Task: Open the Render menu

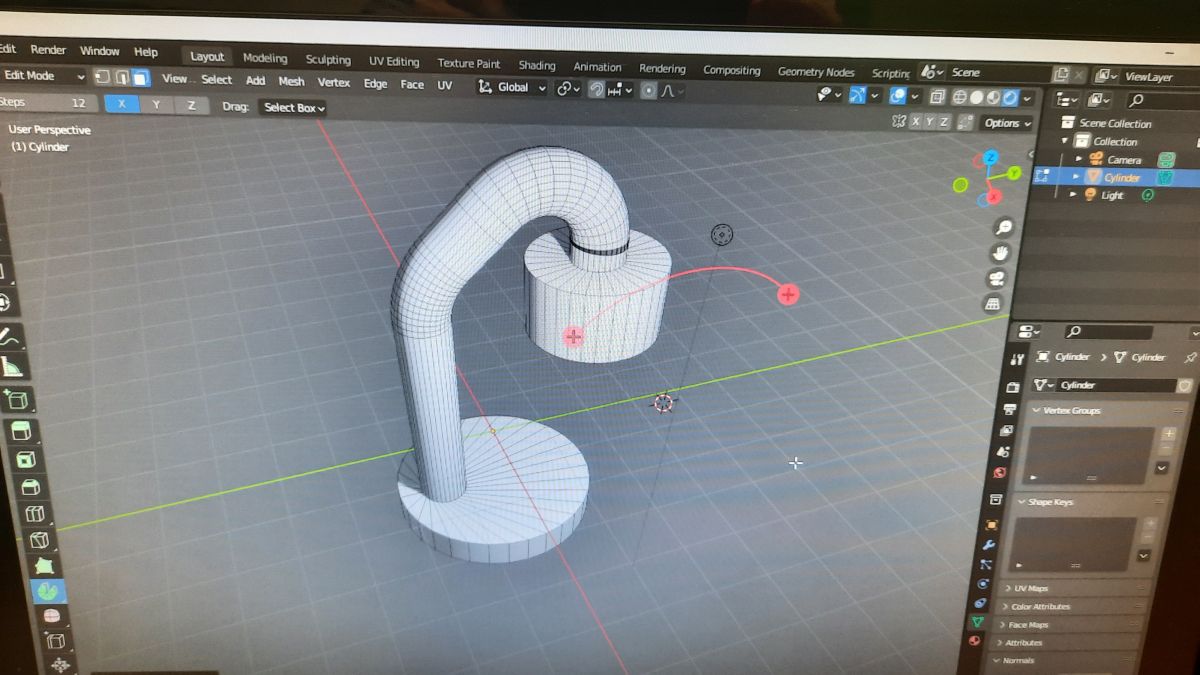Action: (48, 50)
